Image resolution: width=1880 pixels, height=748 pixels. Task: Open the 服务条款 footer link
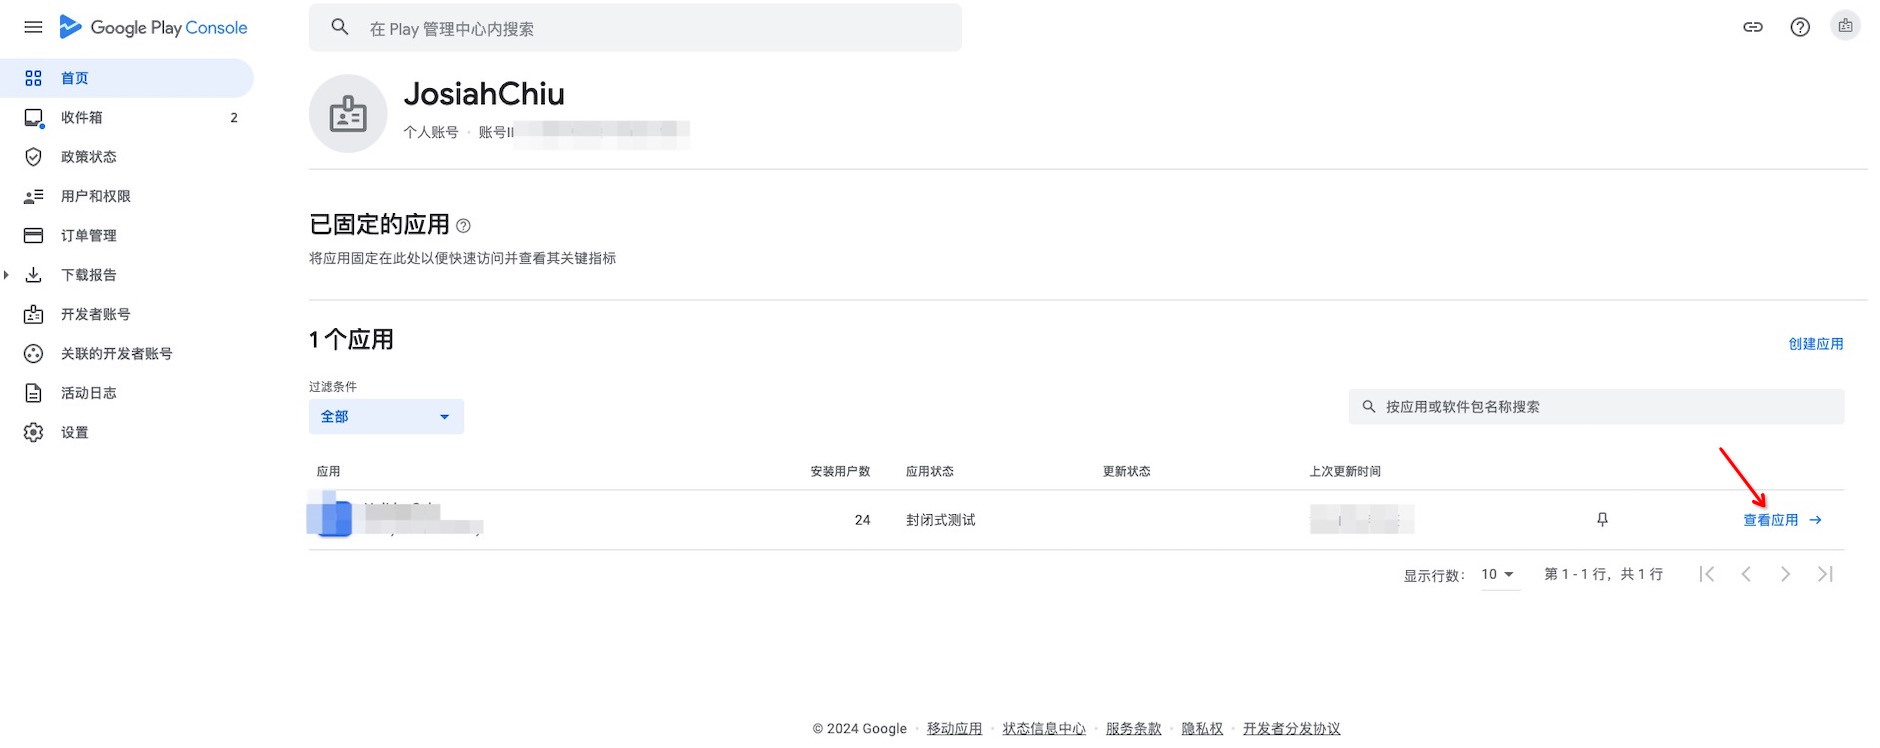pos(1134,729)
